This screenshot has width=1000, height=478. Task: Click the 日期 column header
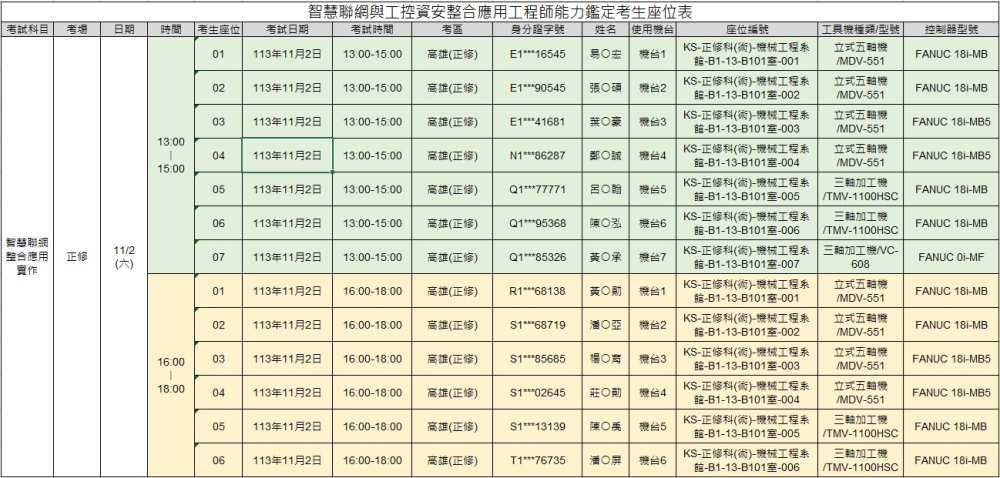click(x=124, y=29)
